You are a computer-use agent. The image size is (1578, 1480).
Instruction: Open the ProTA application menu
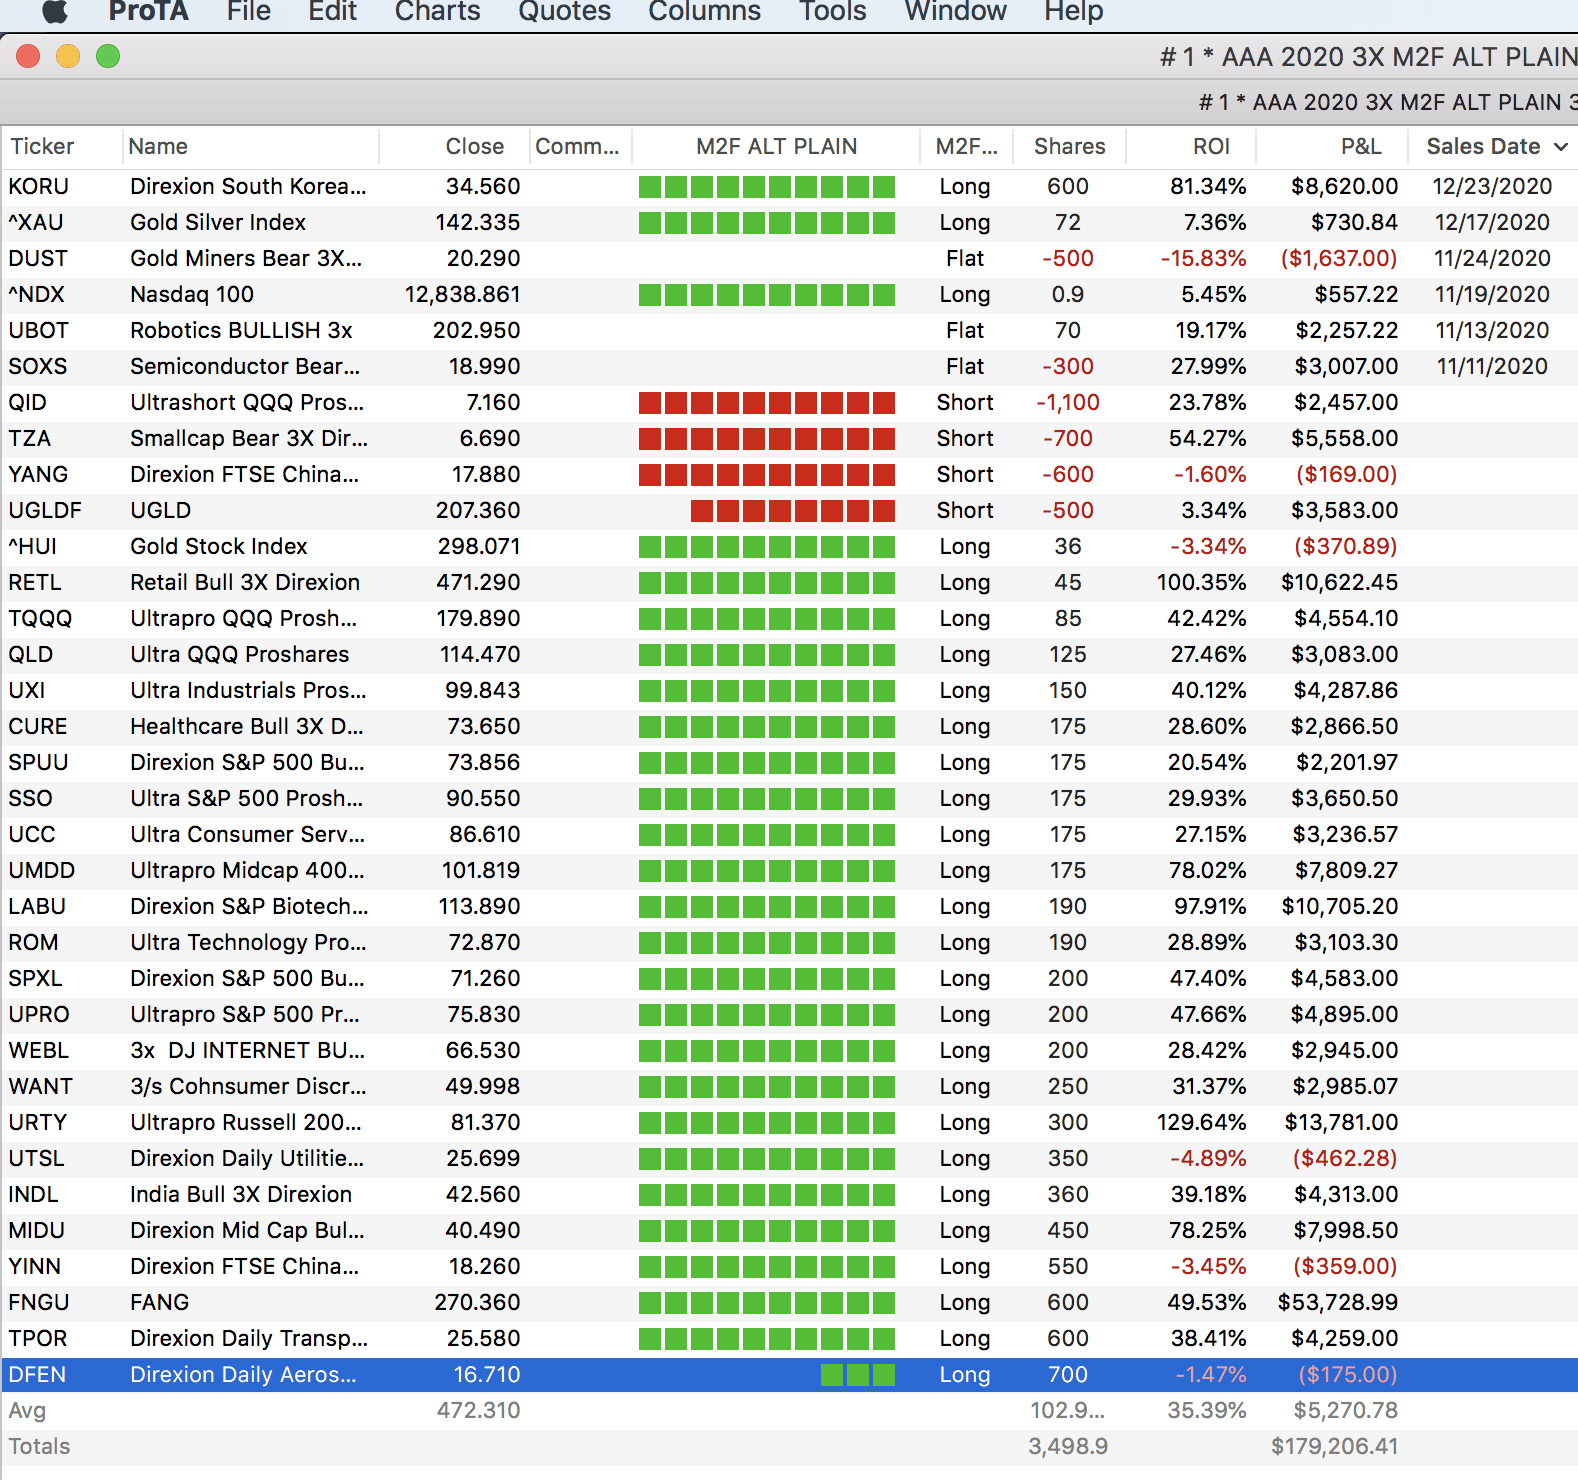[x=148, y=11]
